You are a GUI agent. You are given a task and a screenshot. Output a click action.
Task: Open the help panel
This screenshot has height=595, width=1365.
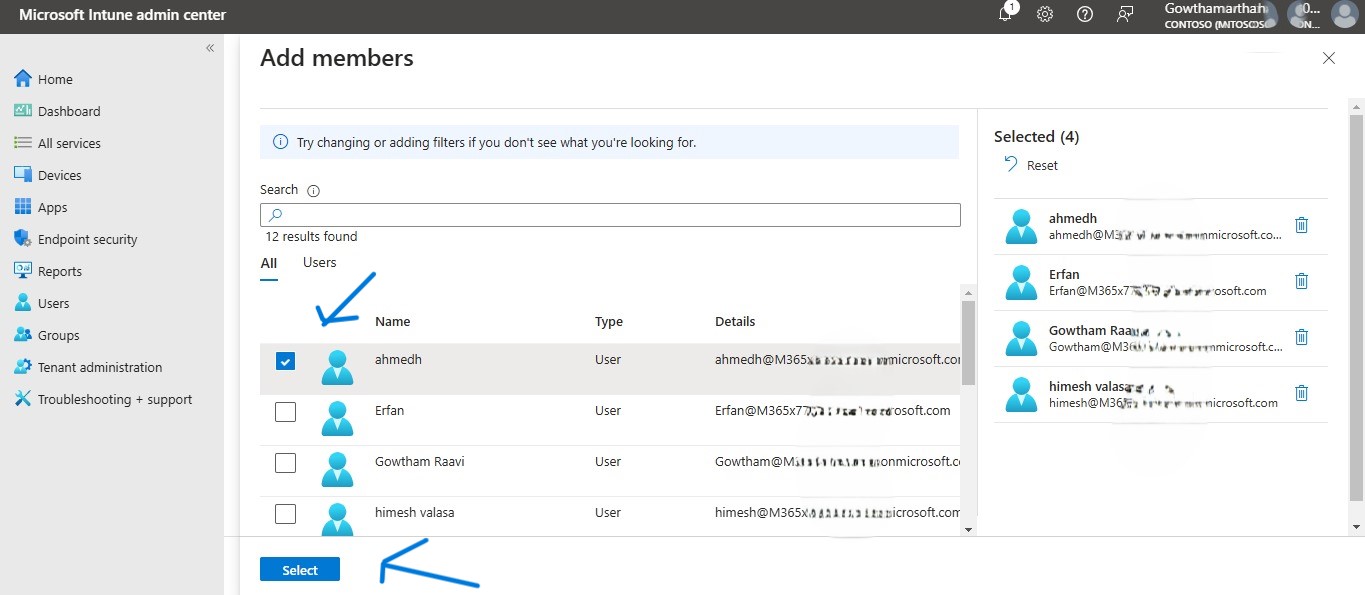[1084, 14]
